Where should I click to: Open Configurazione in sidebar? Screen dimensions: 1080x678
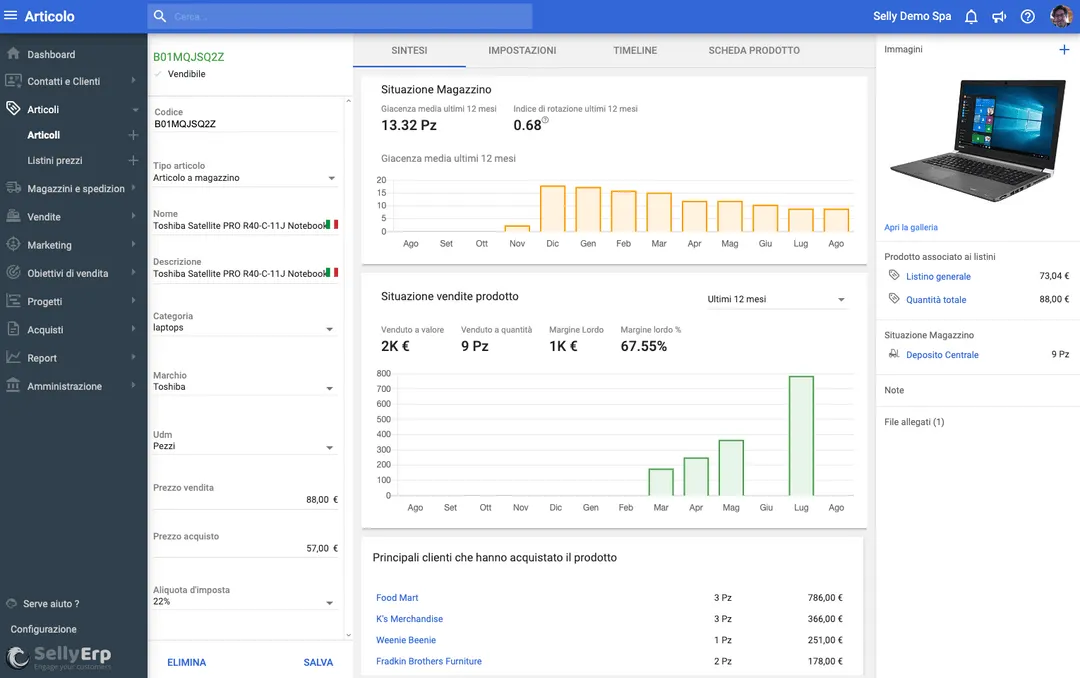click(43, 629)
